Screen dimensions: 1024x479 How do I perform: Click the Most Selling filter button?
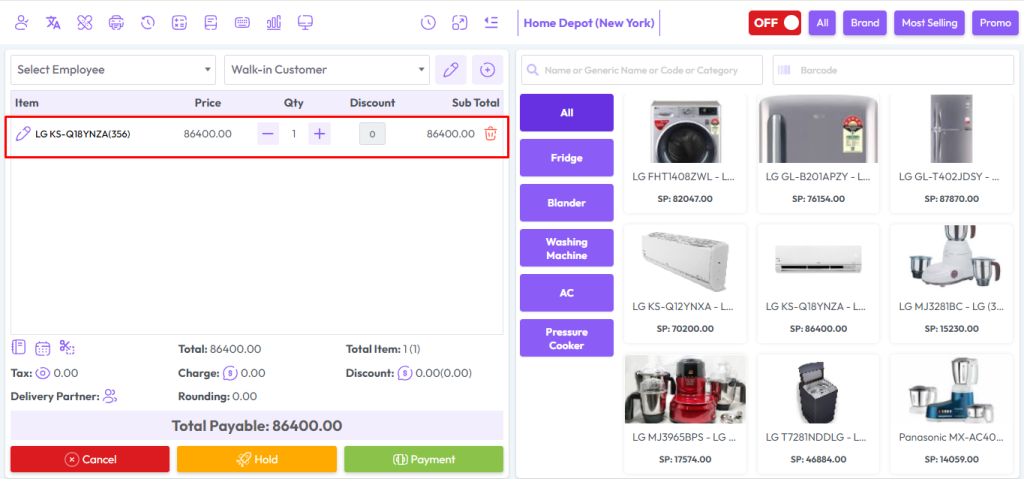929,23
